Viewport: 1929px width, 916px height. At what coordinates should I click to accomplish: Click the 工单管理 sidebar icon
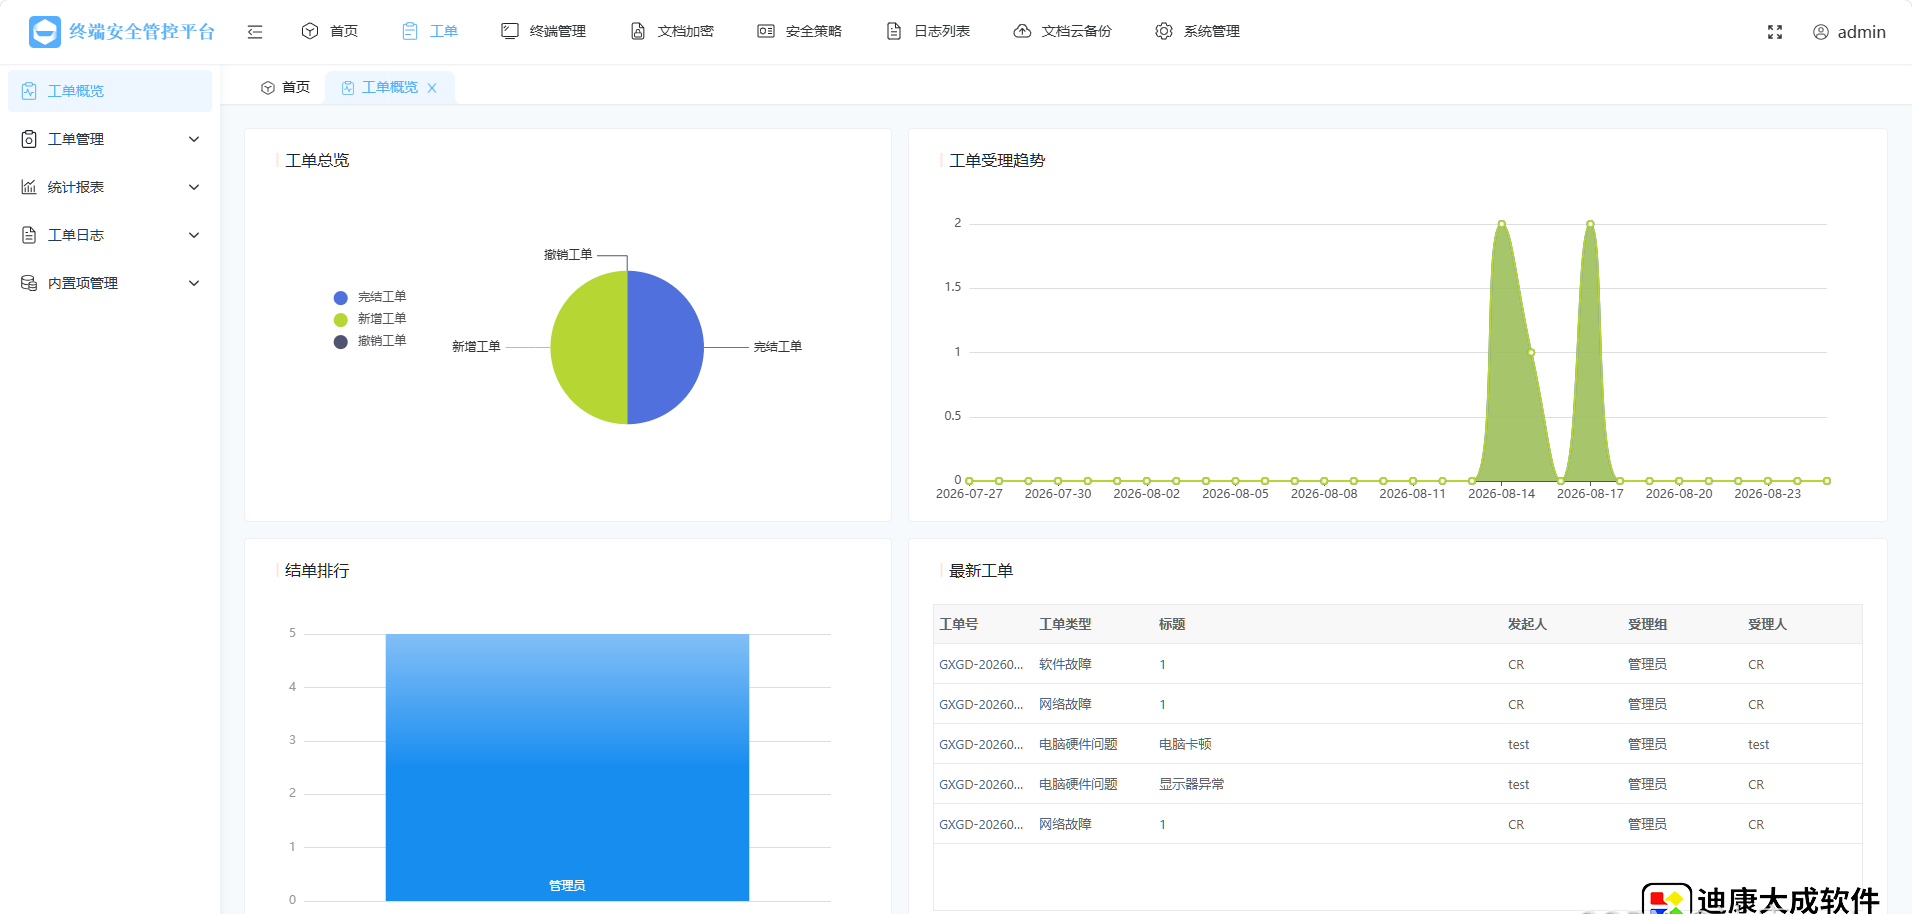pos(29,139)
